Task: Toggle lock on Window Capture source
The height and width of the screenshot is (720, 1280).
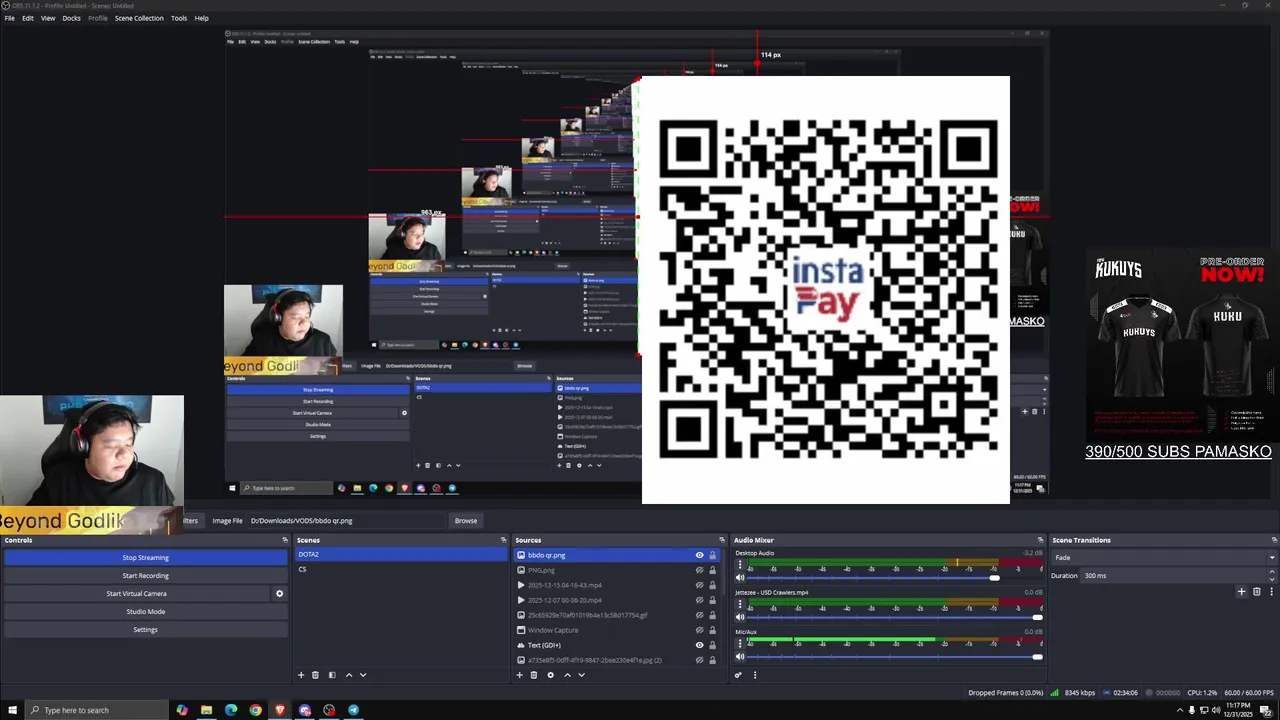Action: pyautogui.click(x=712, y=630)
